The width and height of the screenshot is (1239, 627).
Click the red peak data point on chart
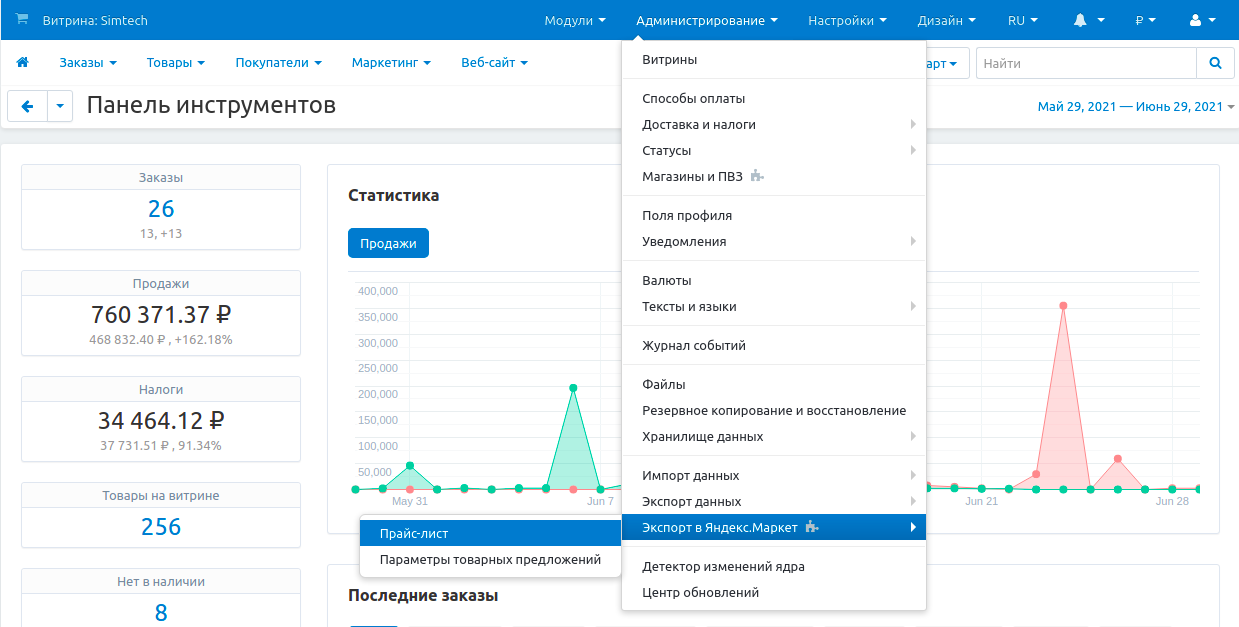click(1063, 306)
